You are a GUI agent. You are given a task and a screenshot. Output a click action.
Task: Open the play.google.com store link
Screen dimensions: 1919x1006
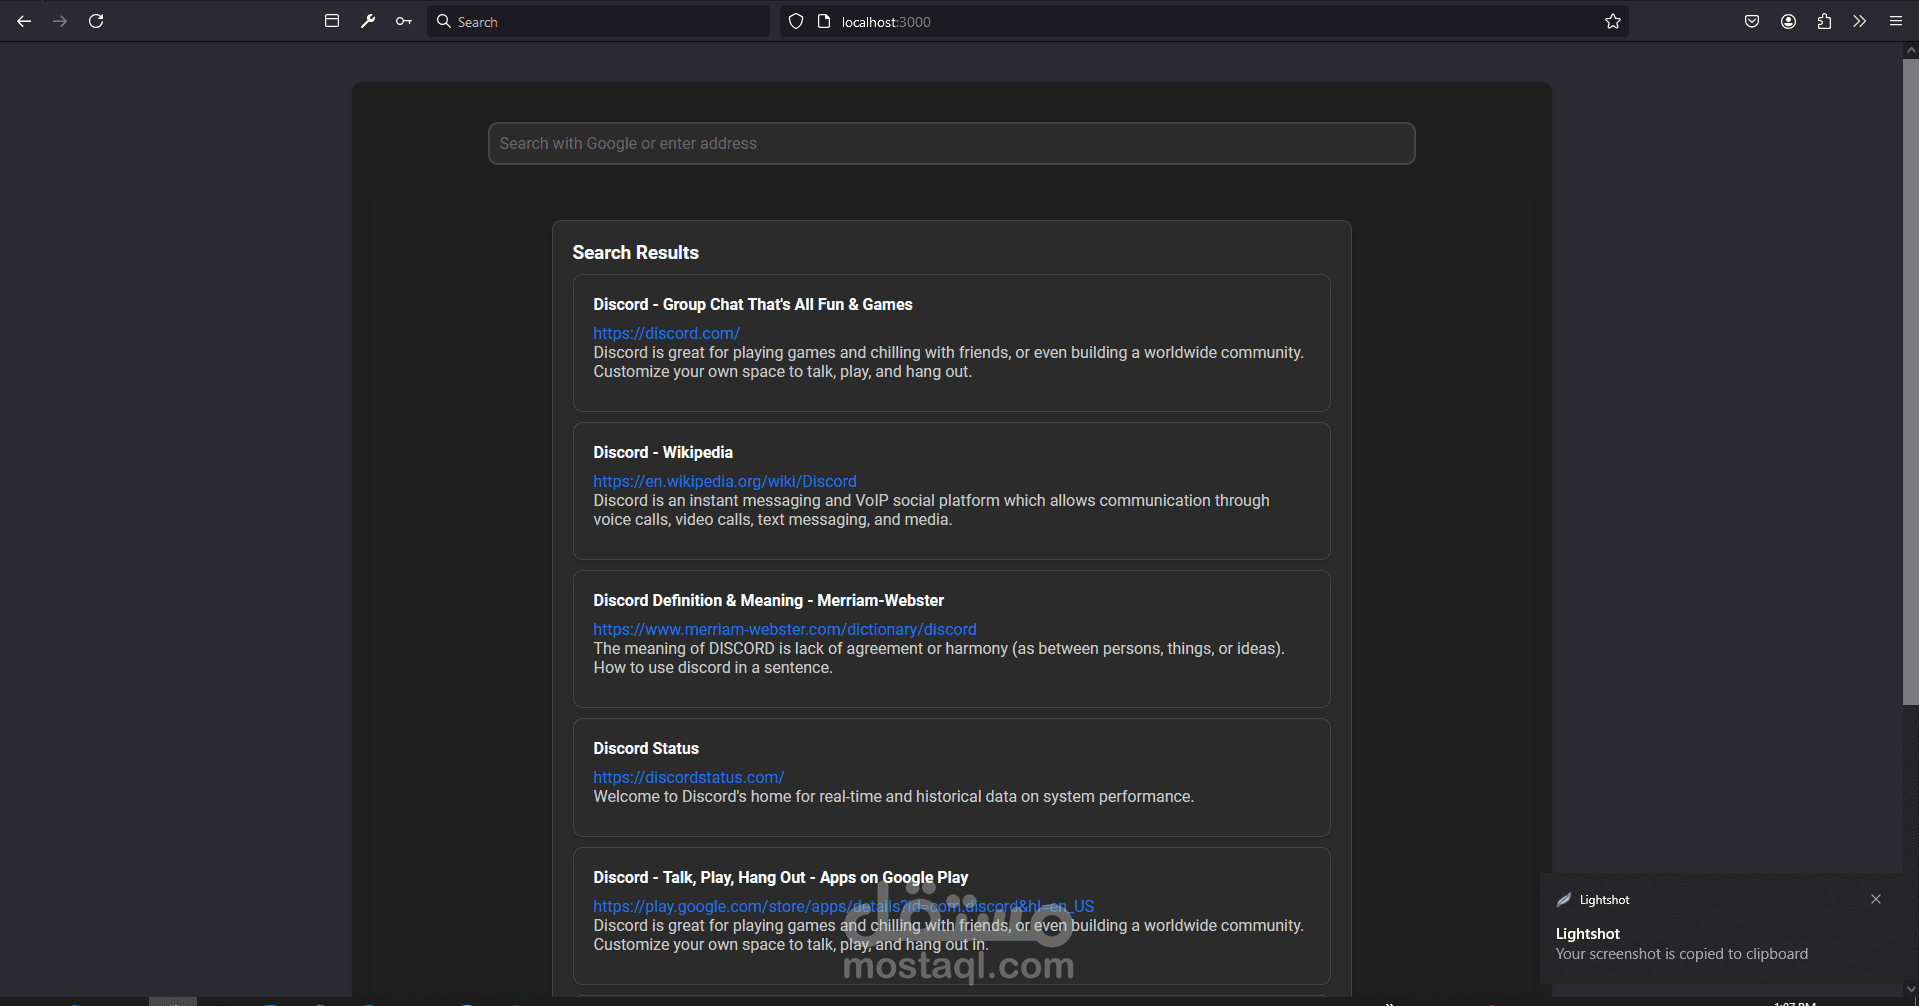843,906
